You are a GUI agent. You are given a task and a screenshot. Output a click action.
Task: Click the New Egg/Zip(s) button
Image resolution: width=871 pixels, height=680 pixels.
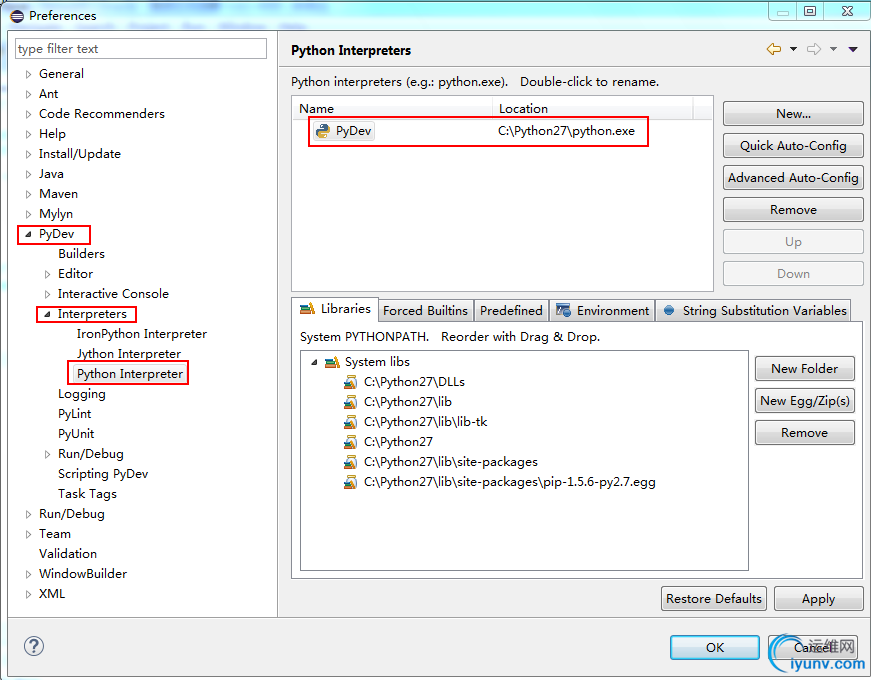point(804,401)
